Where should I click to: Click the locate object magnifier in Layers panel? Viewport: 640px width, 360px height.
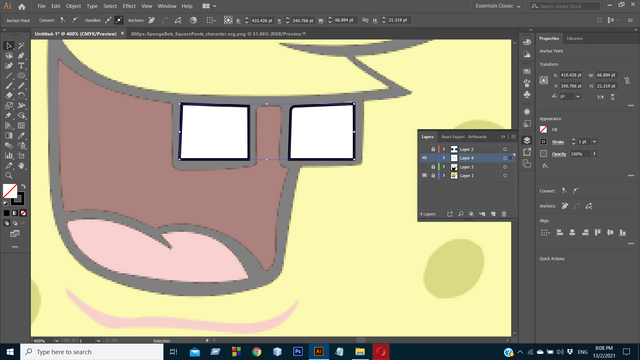click(460, 214)
